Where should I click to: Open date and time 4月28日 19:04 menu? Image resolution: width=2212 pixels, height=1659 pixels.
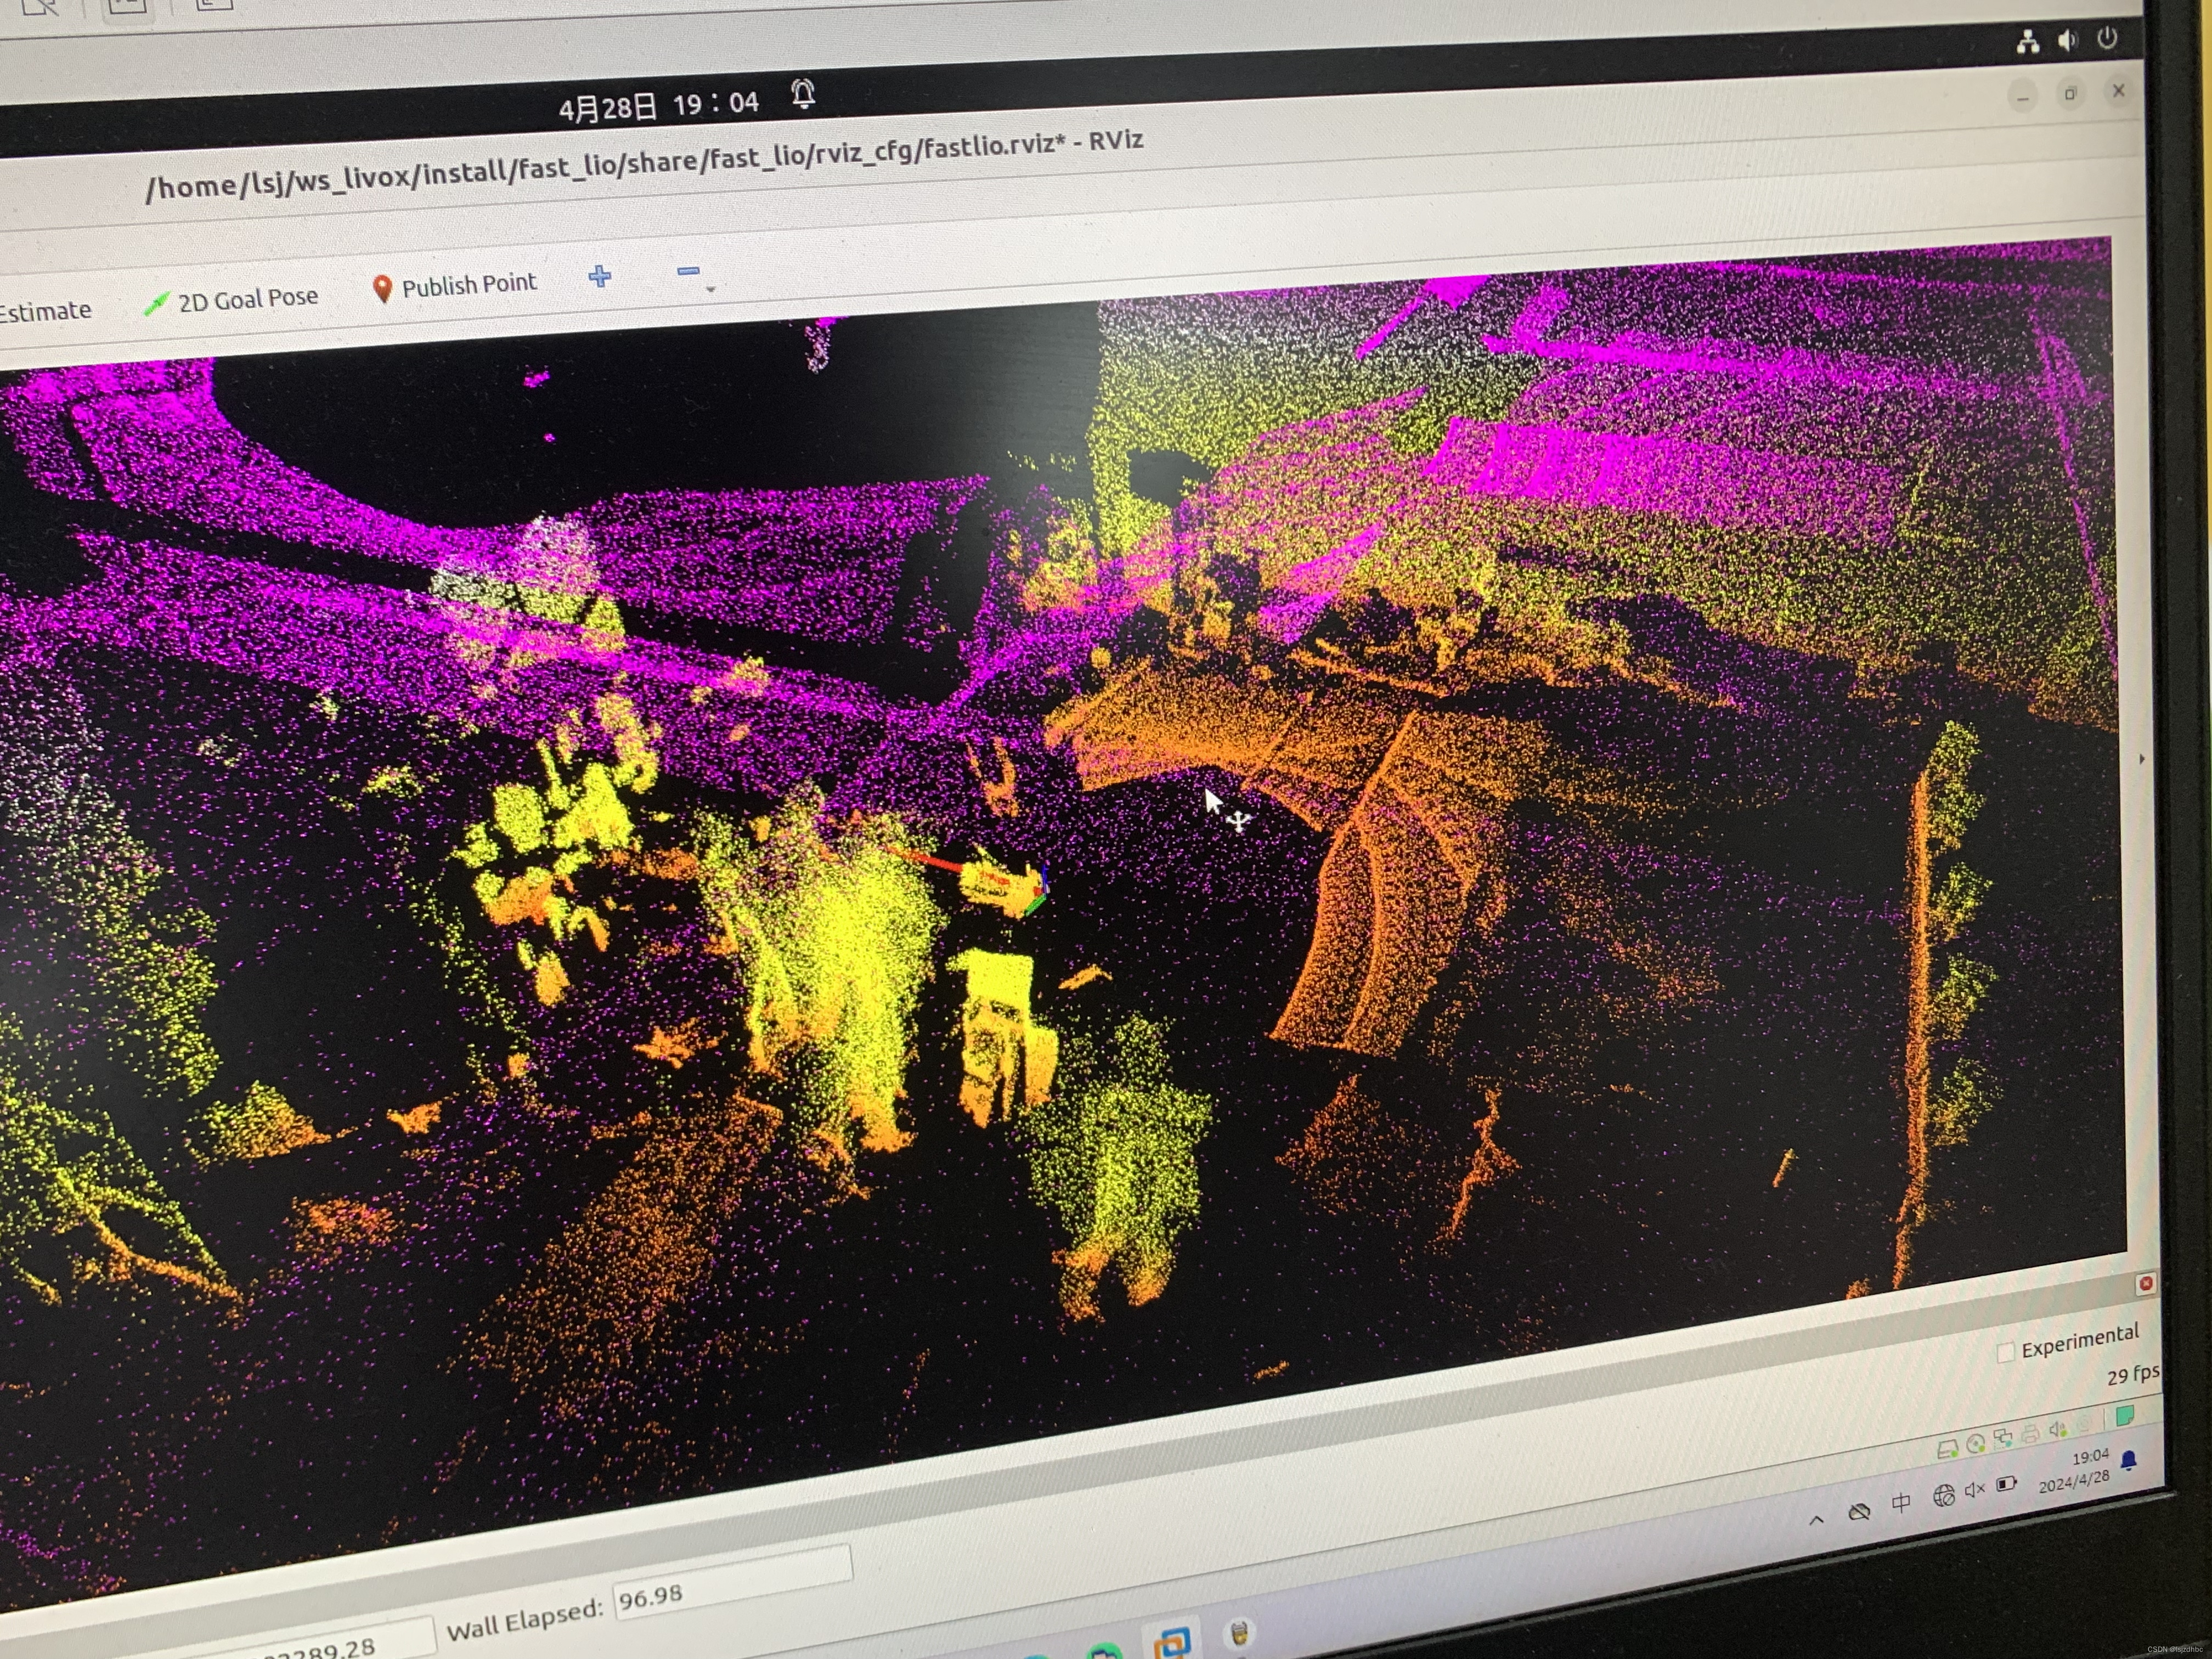click(659, 104)
